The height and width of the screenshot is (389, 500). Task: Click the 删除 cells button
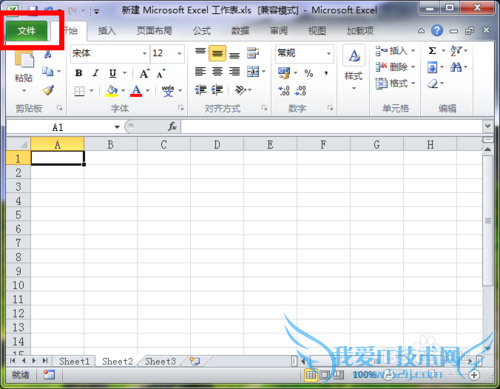click(395, 67)
